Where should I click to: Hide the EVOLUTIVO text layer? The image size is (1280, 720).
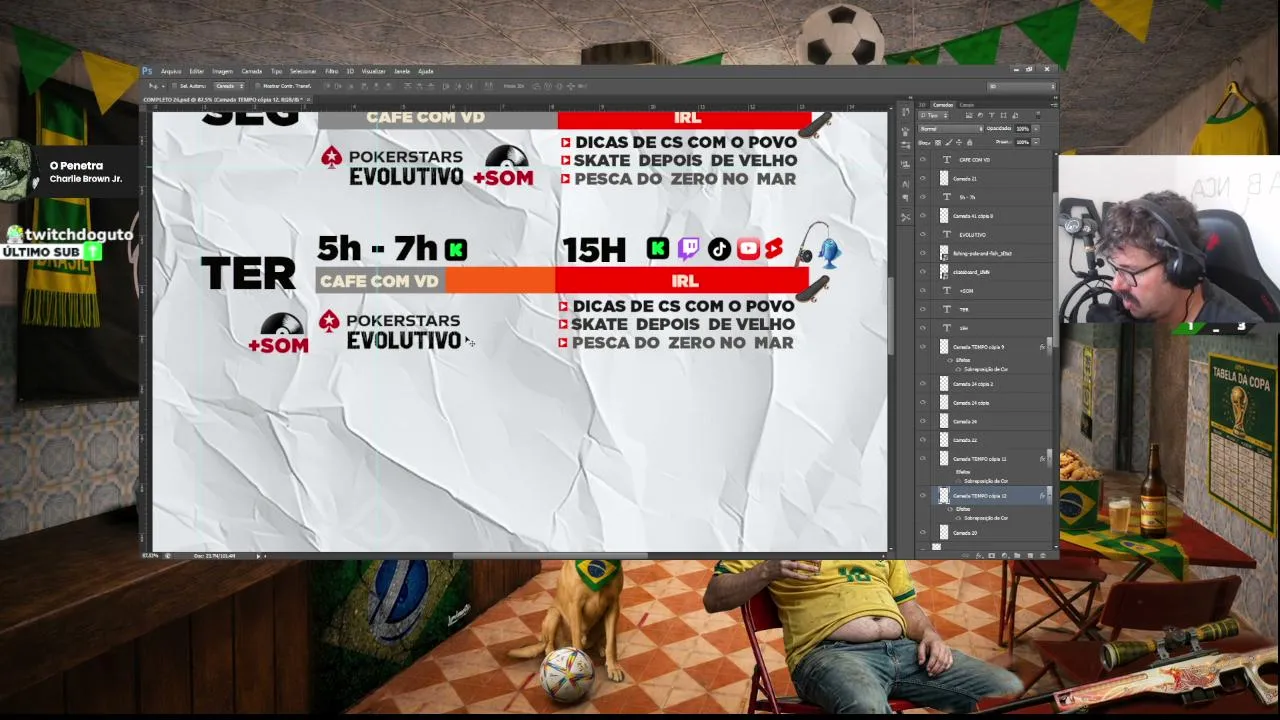tap(923, 235)
